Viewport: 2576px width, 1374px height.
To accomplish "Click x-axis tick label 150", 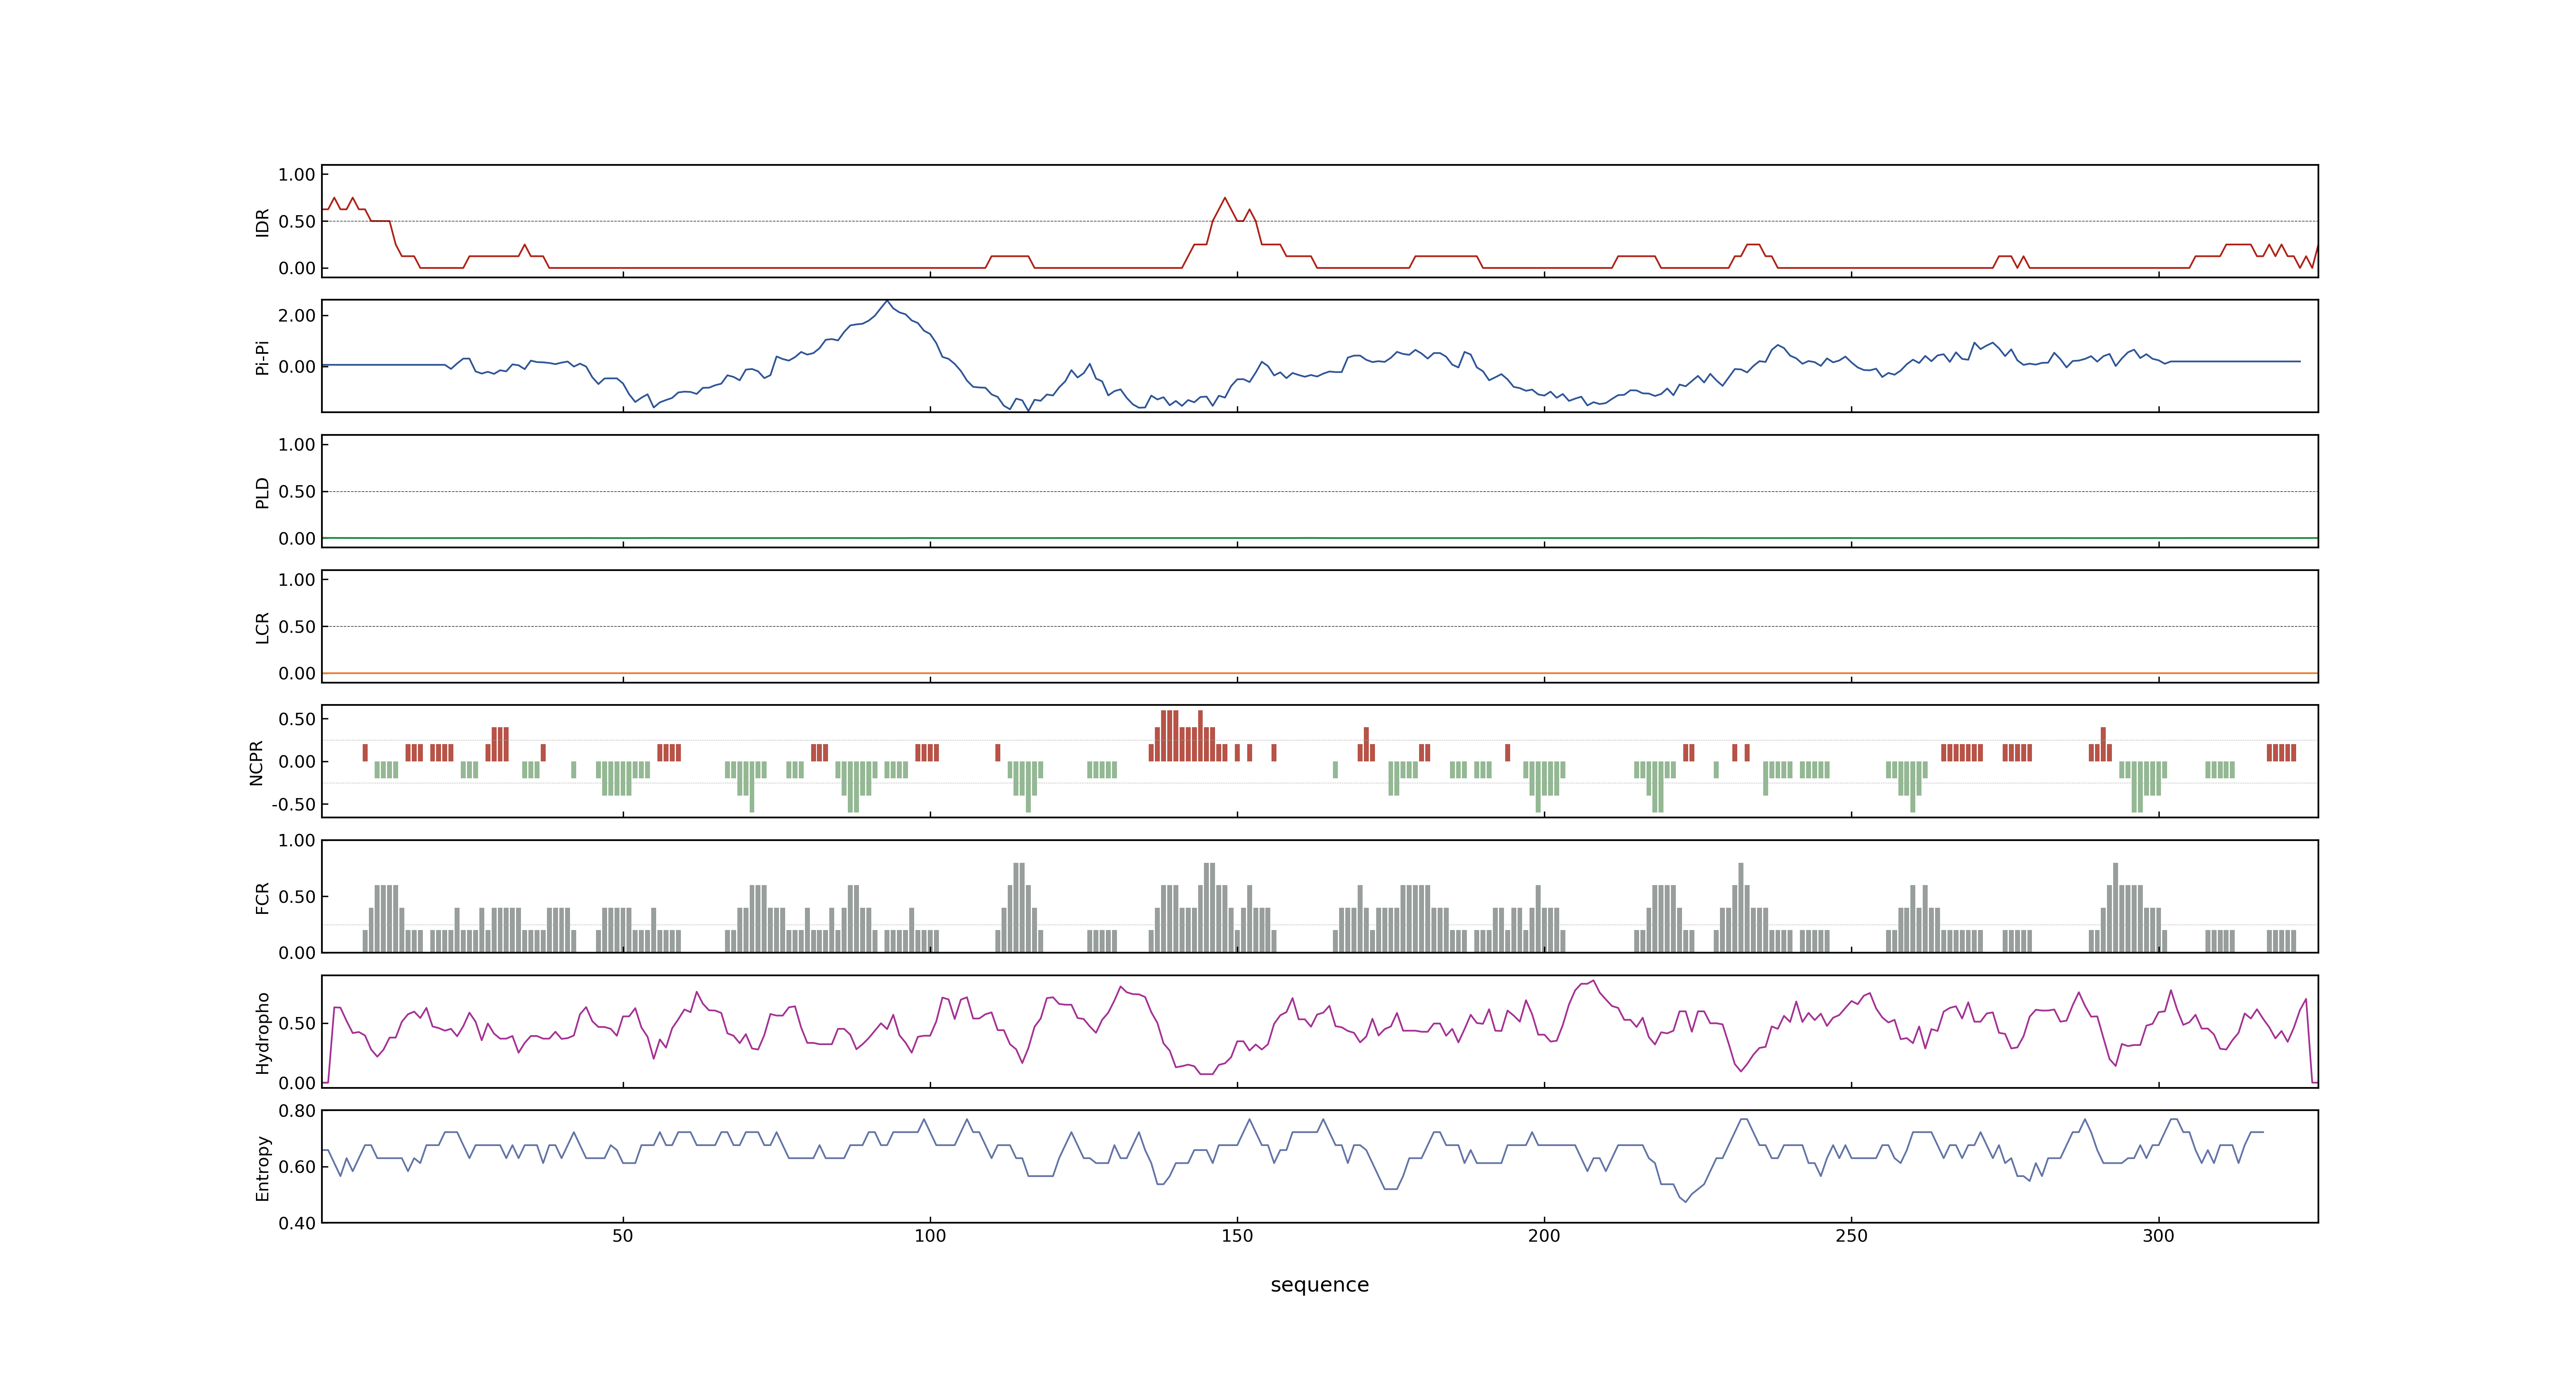I will tap(1237, 1236).
